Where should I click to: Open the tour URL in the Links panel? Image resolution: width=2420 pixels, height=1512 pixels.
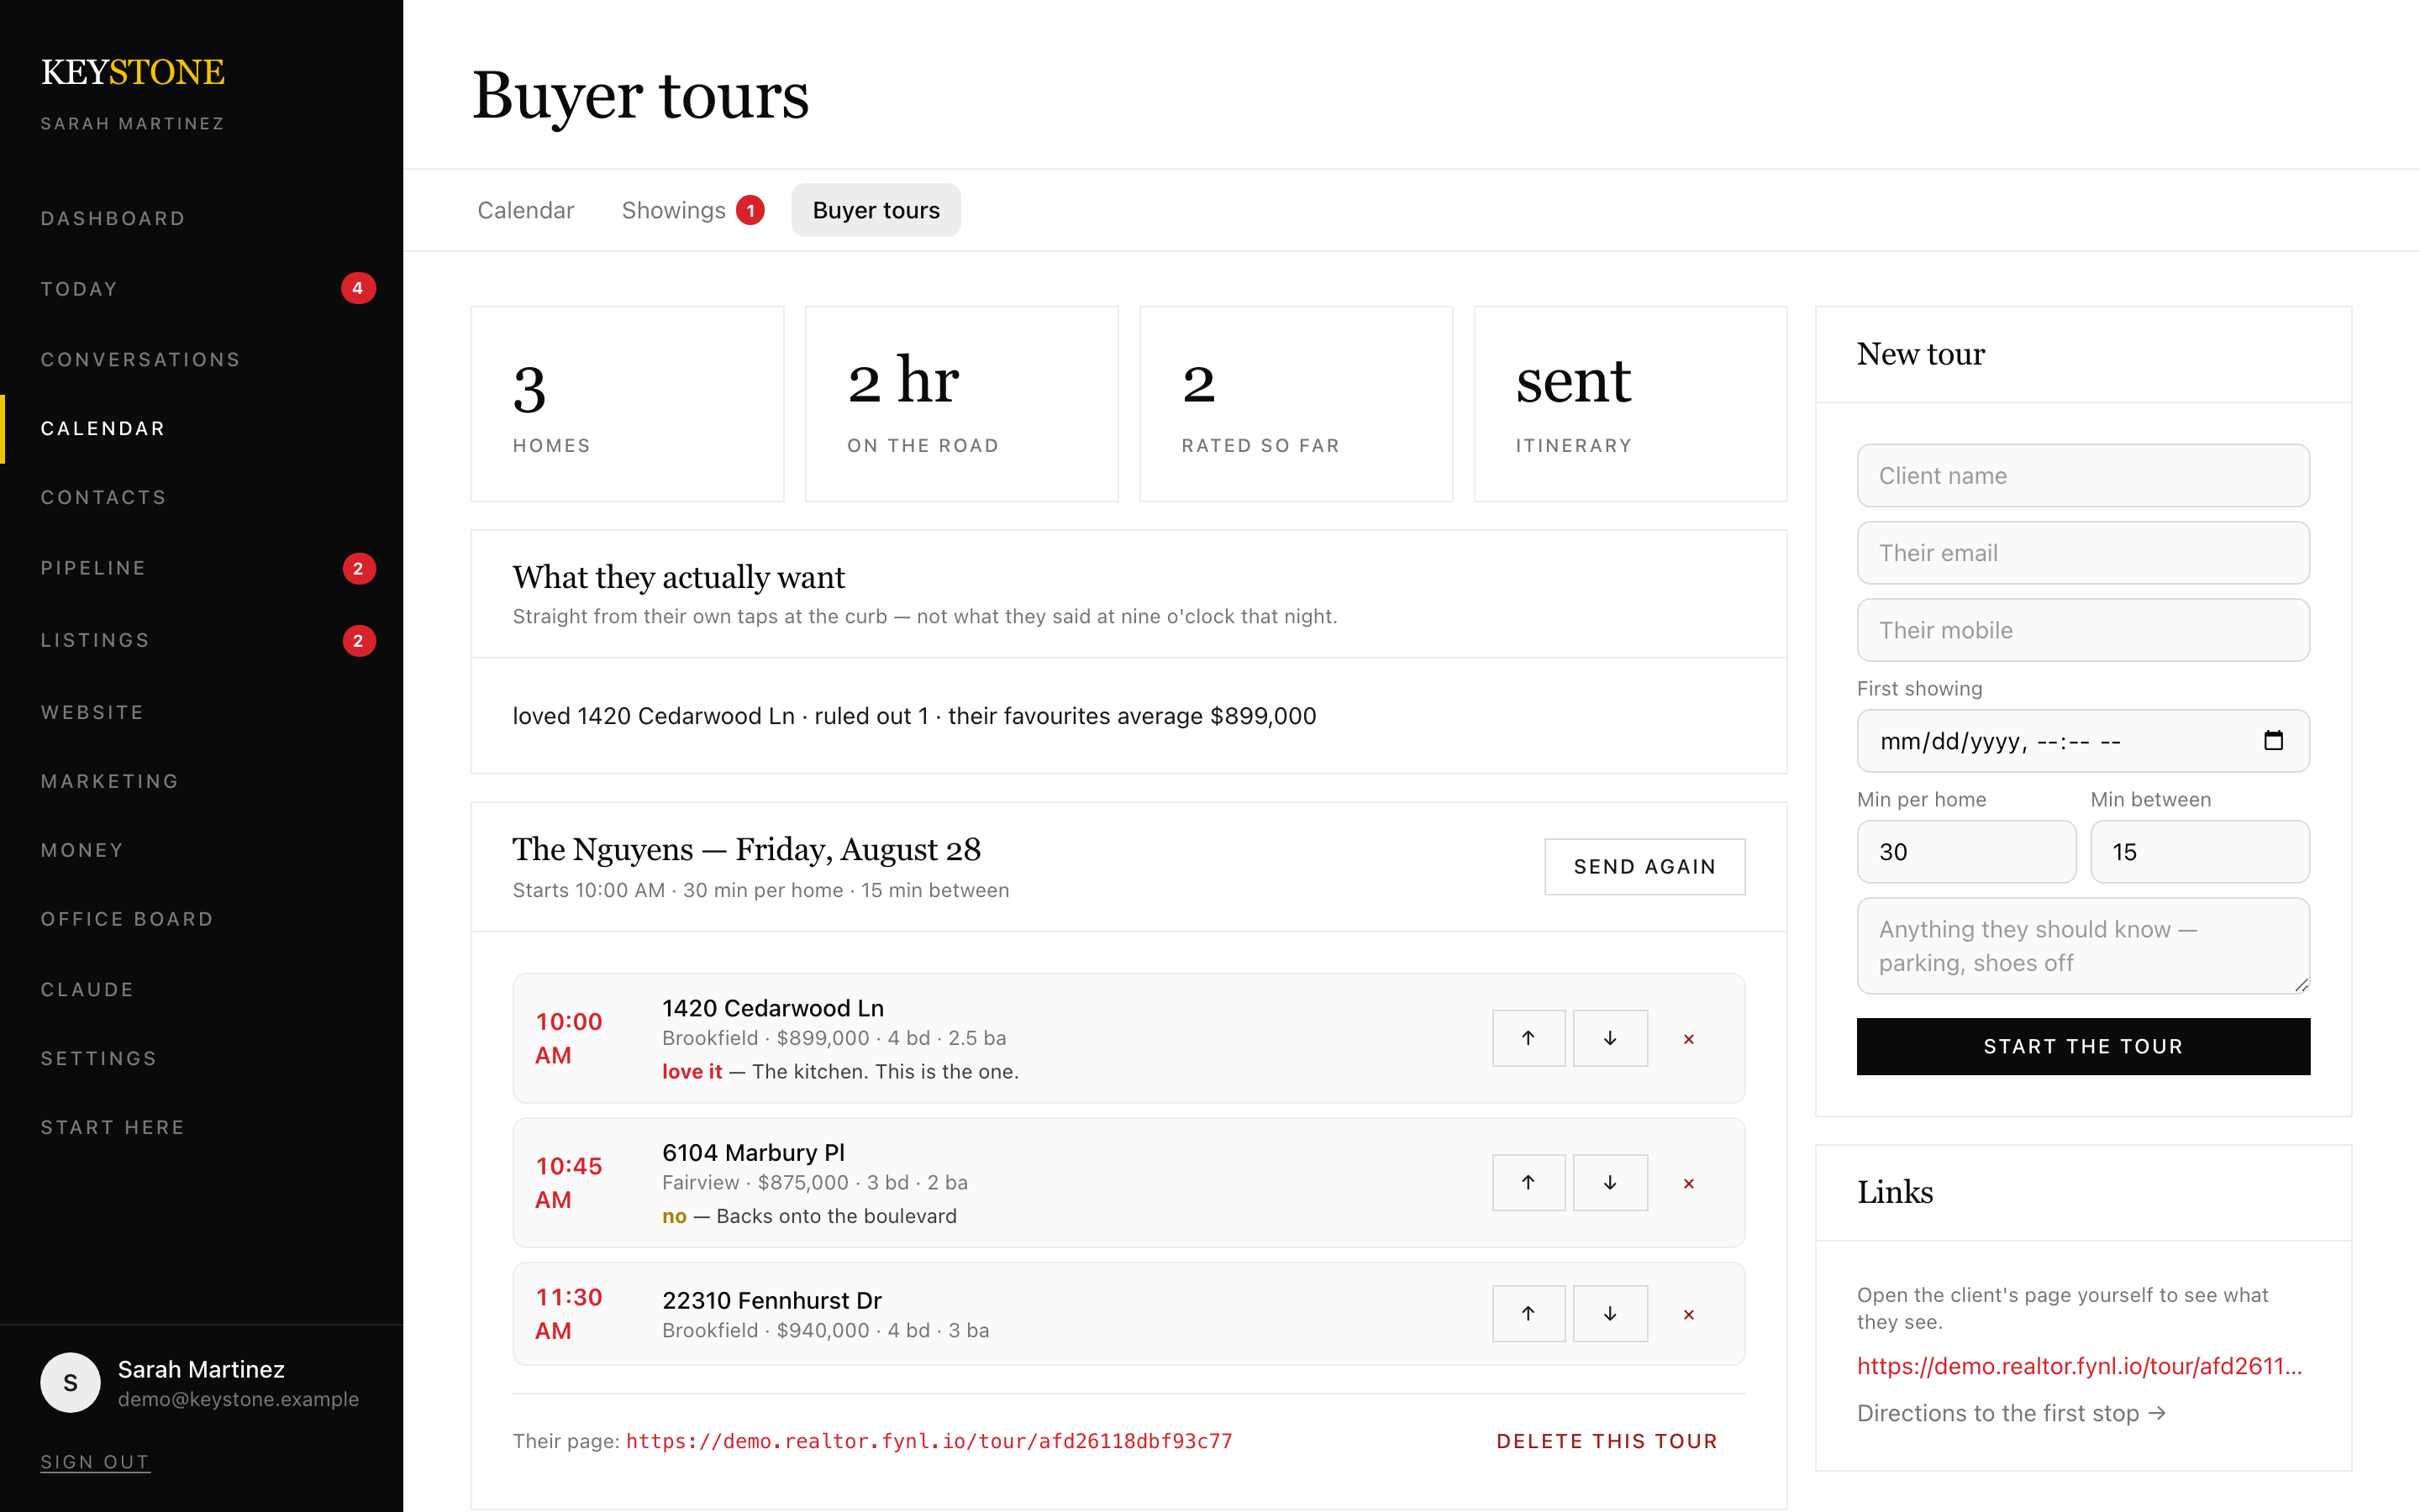[x=2079, y=1366]
